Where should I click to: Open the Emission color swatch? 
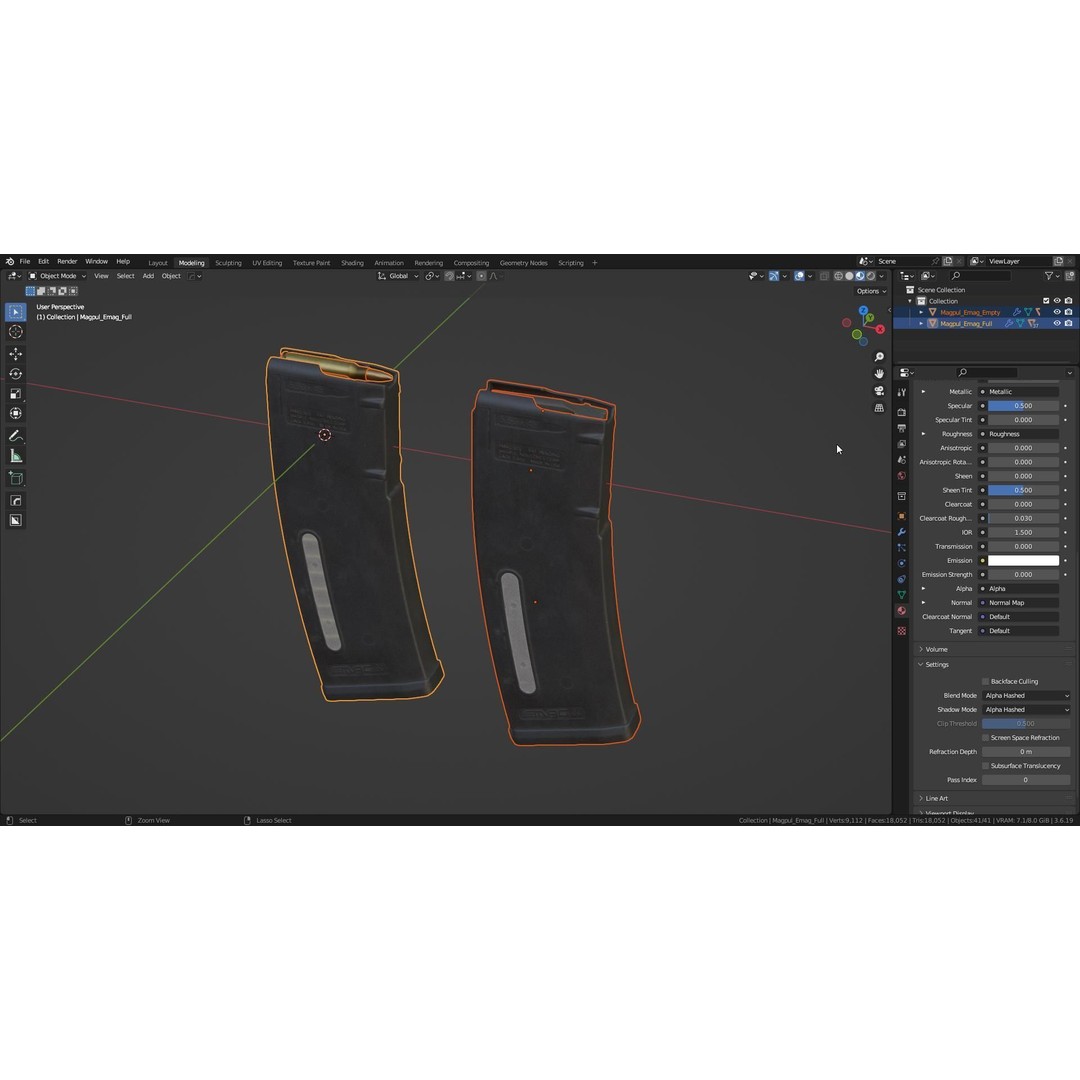point(1024,561)
